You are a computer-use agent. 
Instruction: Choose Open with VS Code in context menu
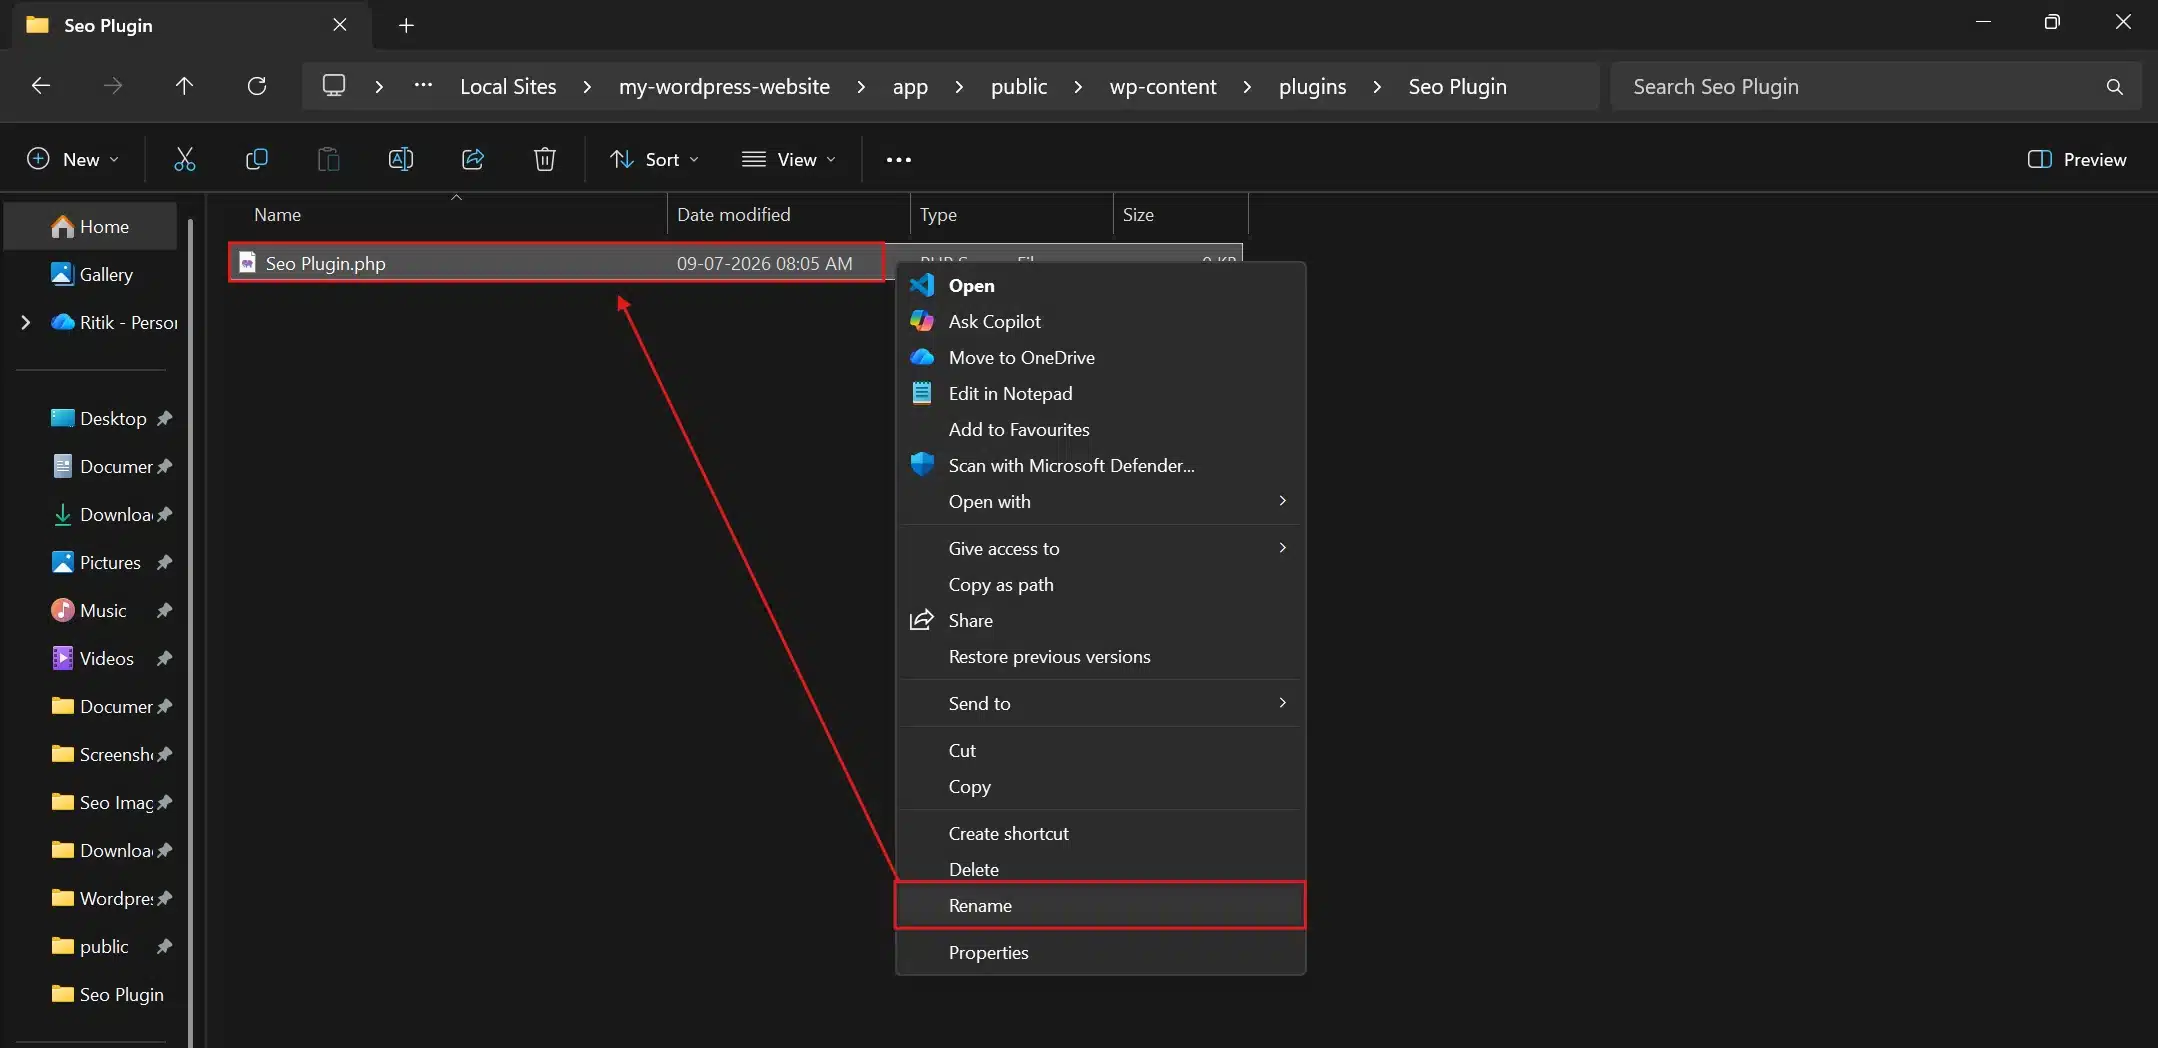1100,285
